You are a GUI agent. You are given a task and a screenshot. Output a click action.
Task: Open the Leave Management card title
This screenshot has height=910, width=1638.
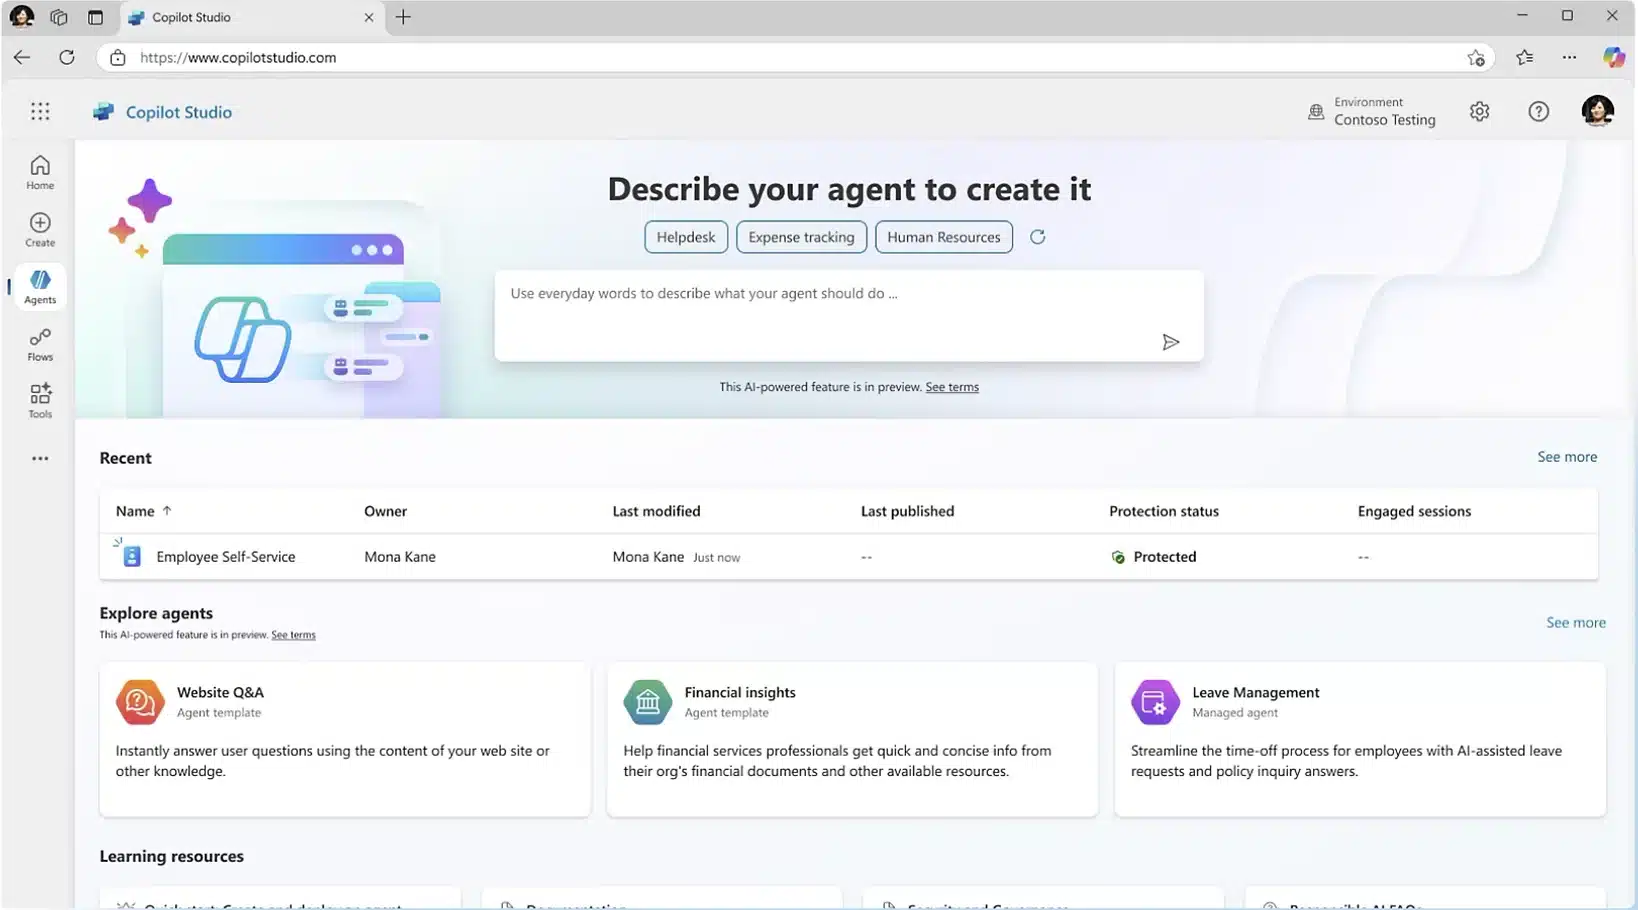(x=1256, y=692)
